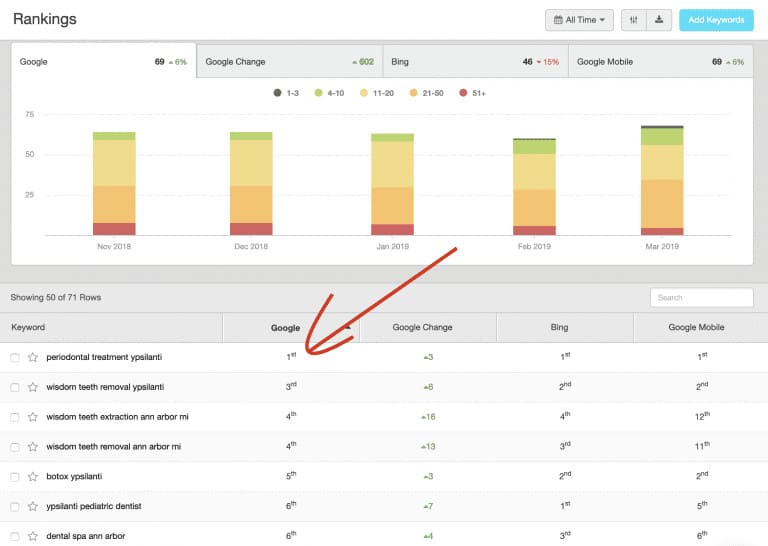This screenshot has height=546, width=768.
Task: Check the box for wisdom teeth extraction ann arbor mi
Action: tap(15, 417)
